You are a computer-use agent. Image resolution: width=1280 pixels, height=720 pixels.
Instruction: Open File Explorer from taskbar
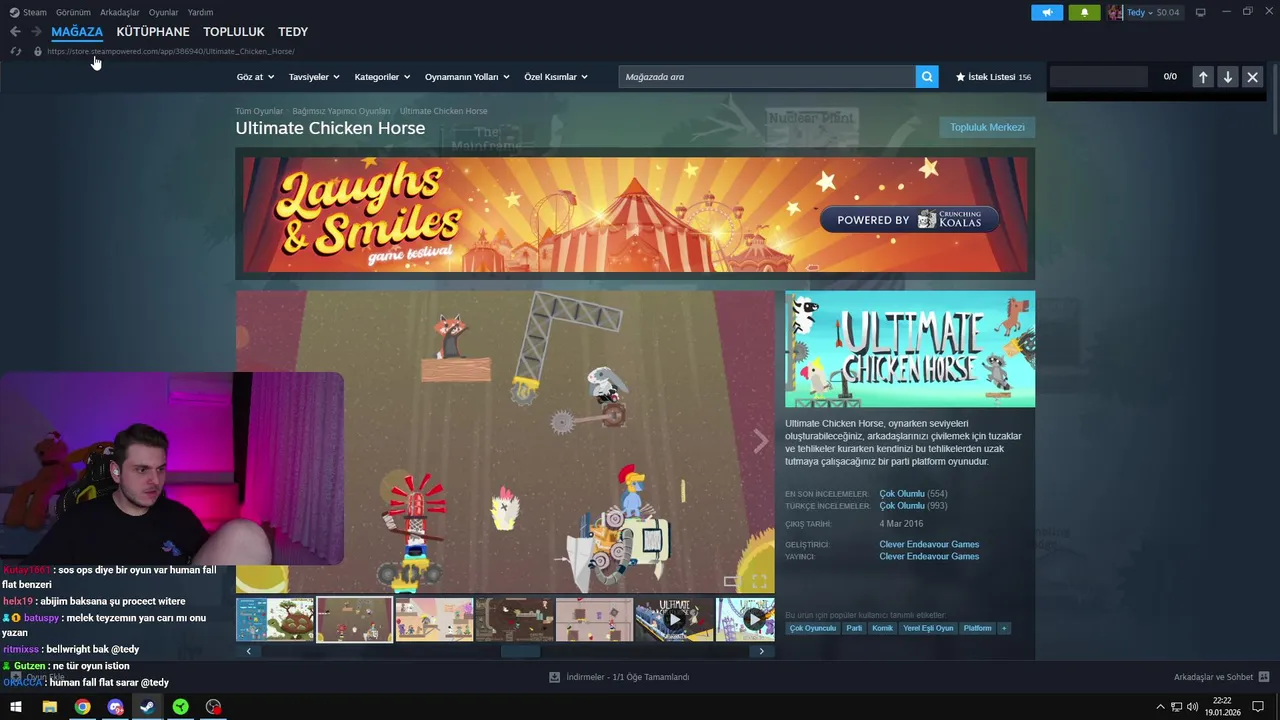[x=49, y=707]
